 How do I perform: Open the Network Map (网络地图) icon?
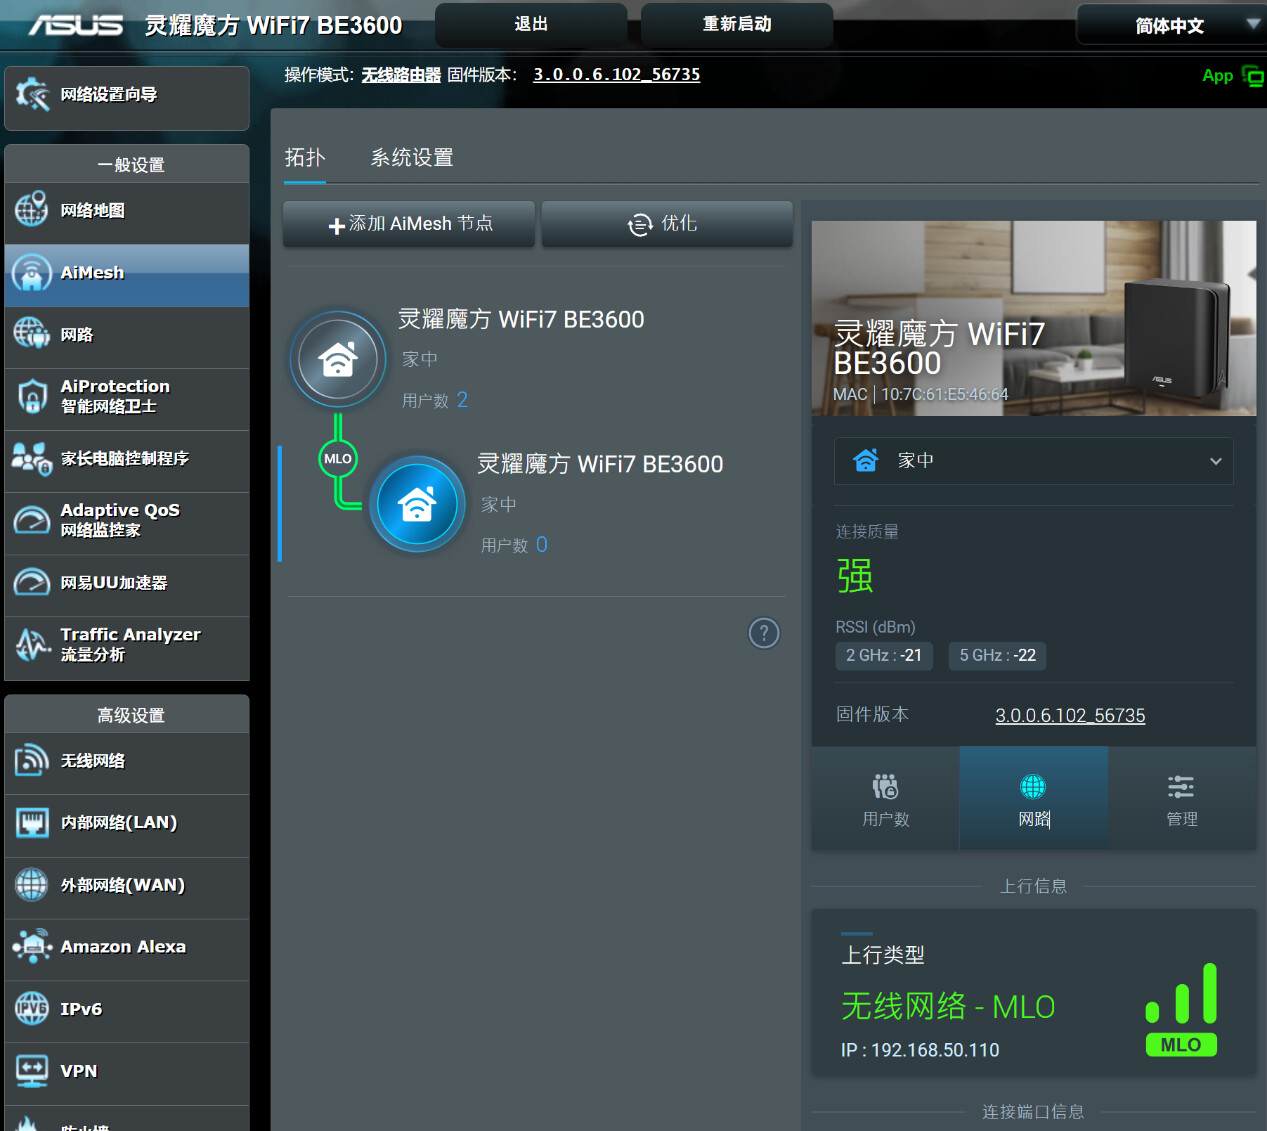pyautogui.click(x=32, y=210)
